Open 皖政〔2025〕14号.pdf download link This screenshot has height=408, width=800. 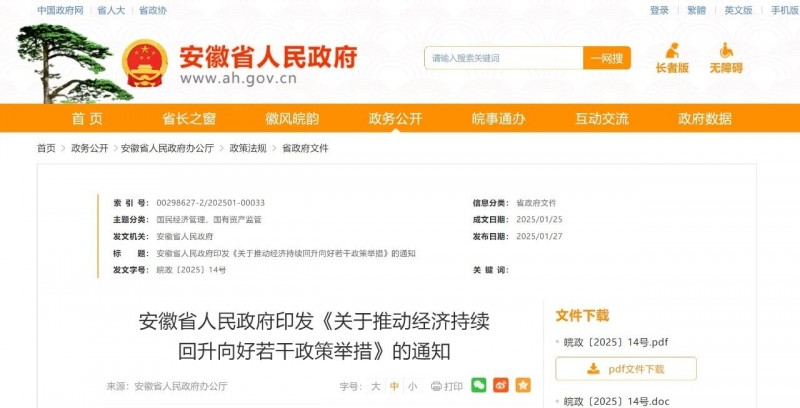tap(616, 342)
